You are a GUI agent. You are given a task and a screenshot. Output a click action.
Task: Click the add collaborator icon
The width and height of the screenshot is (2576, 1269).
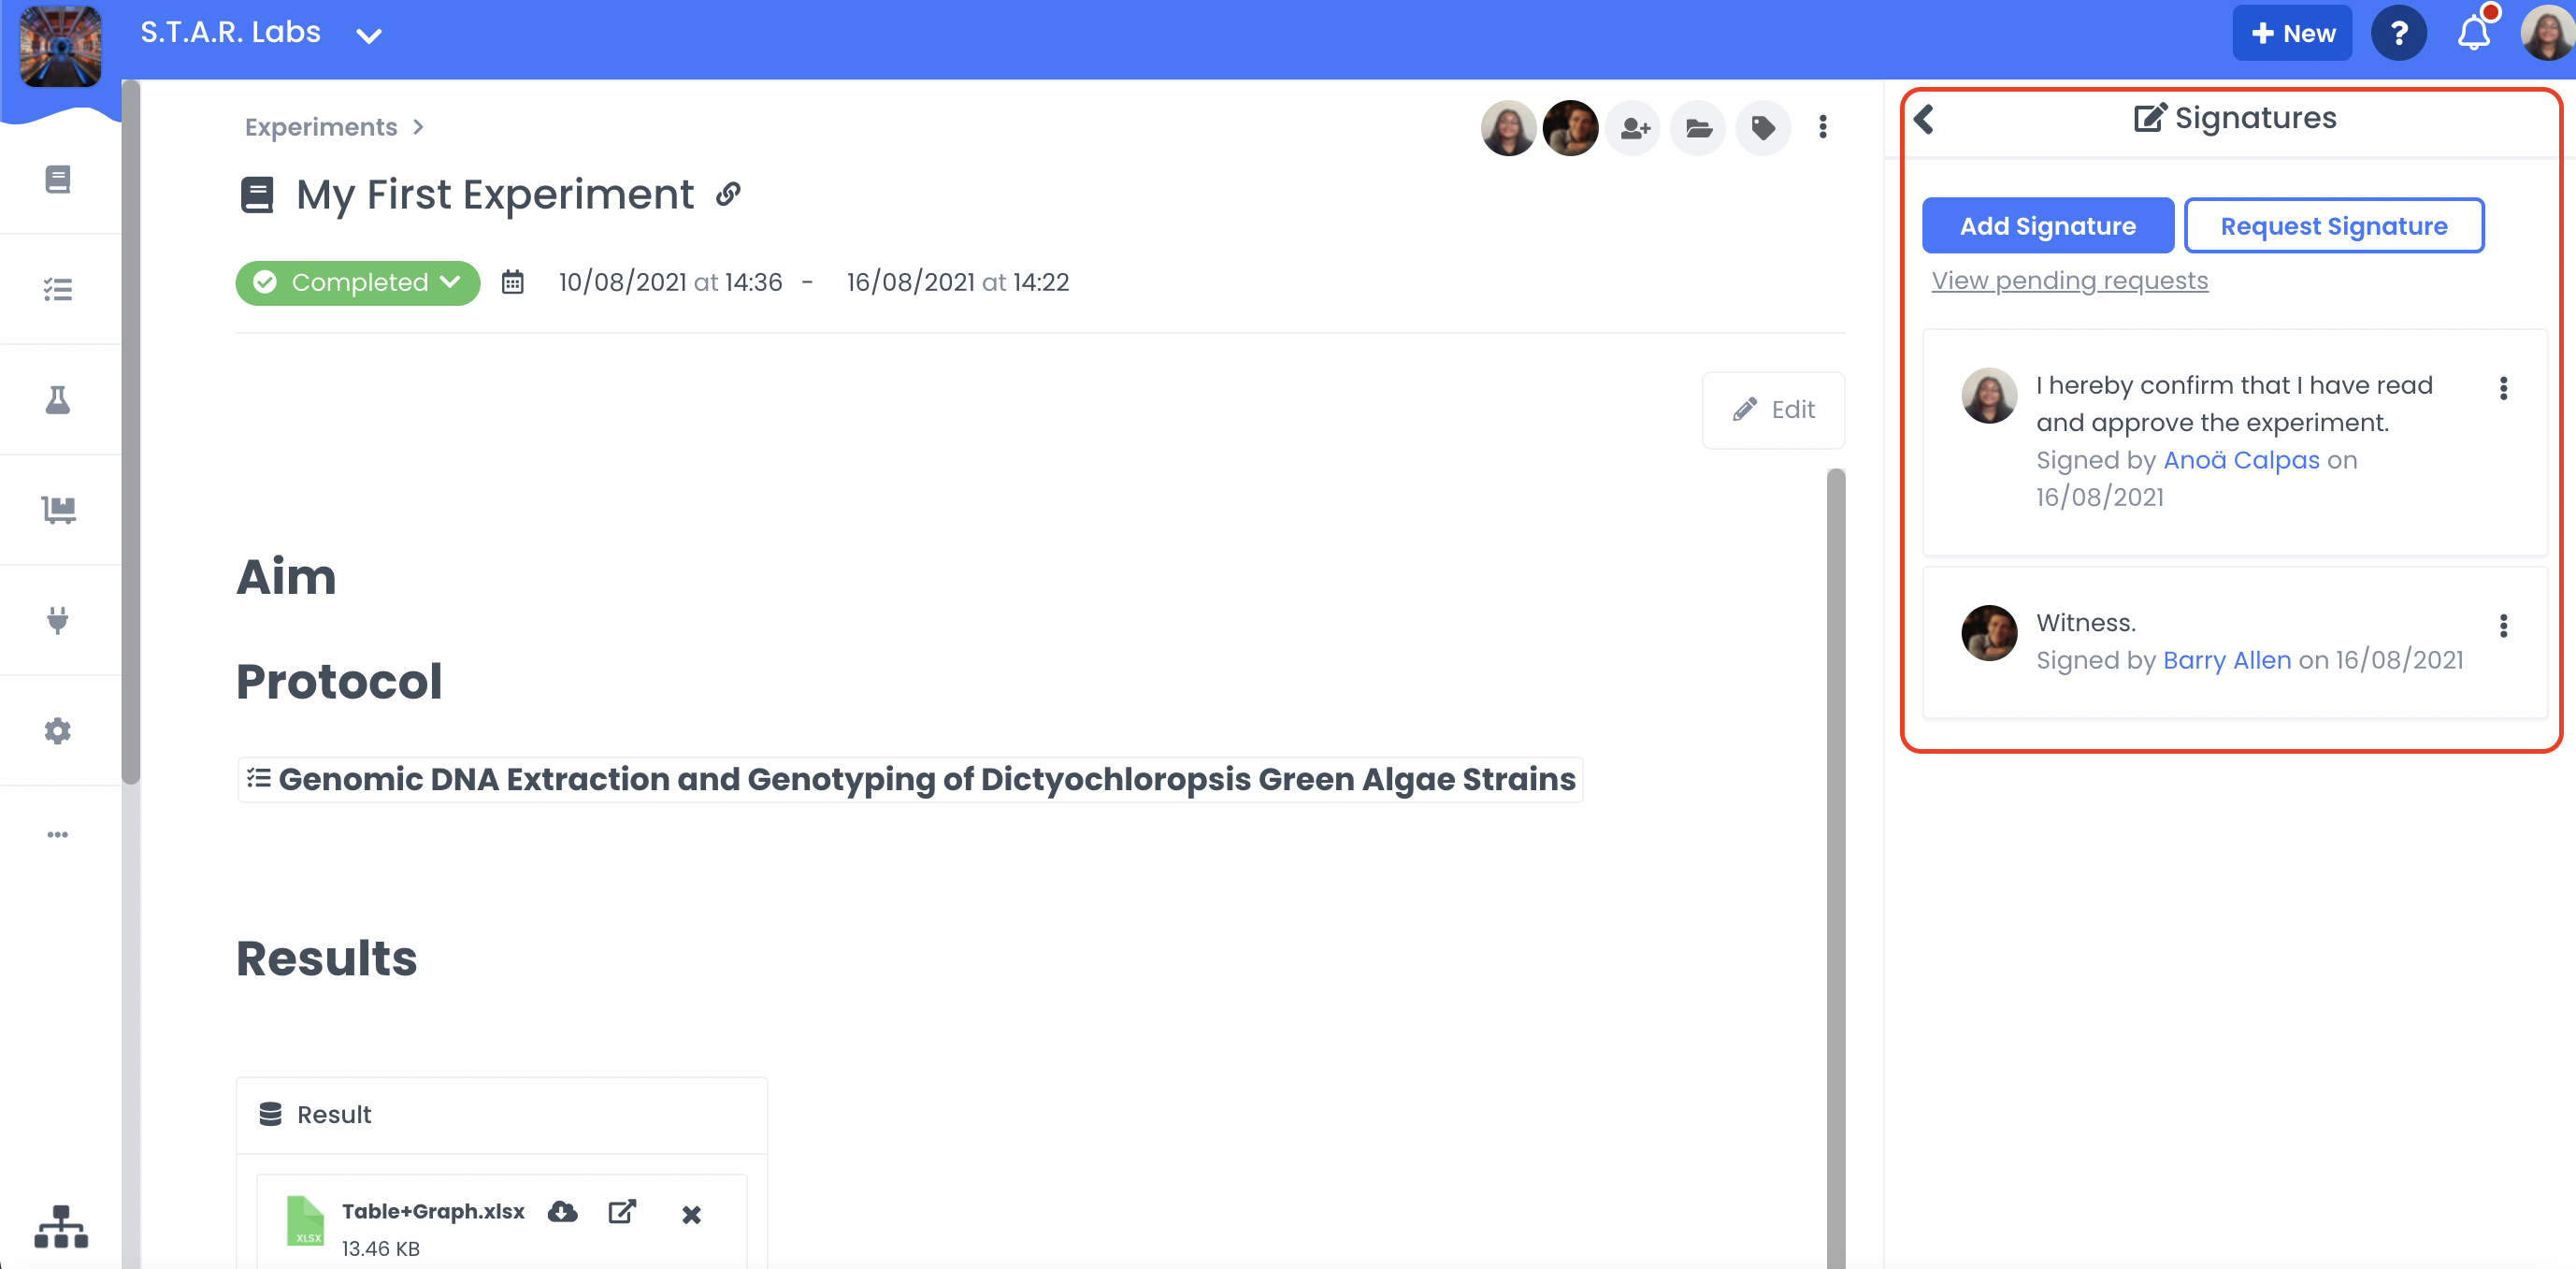[x=1635, y=128]
